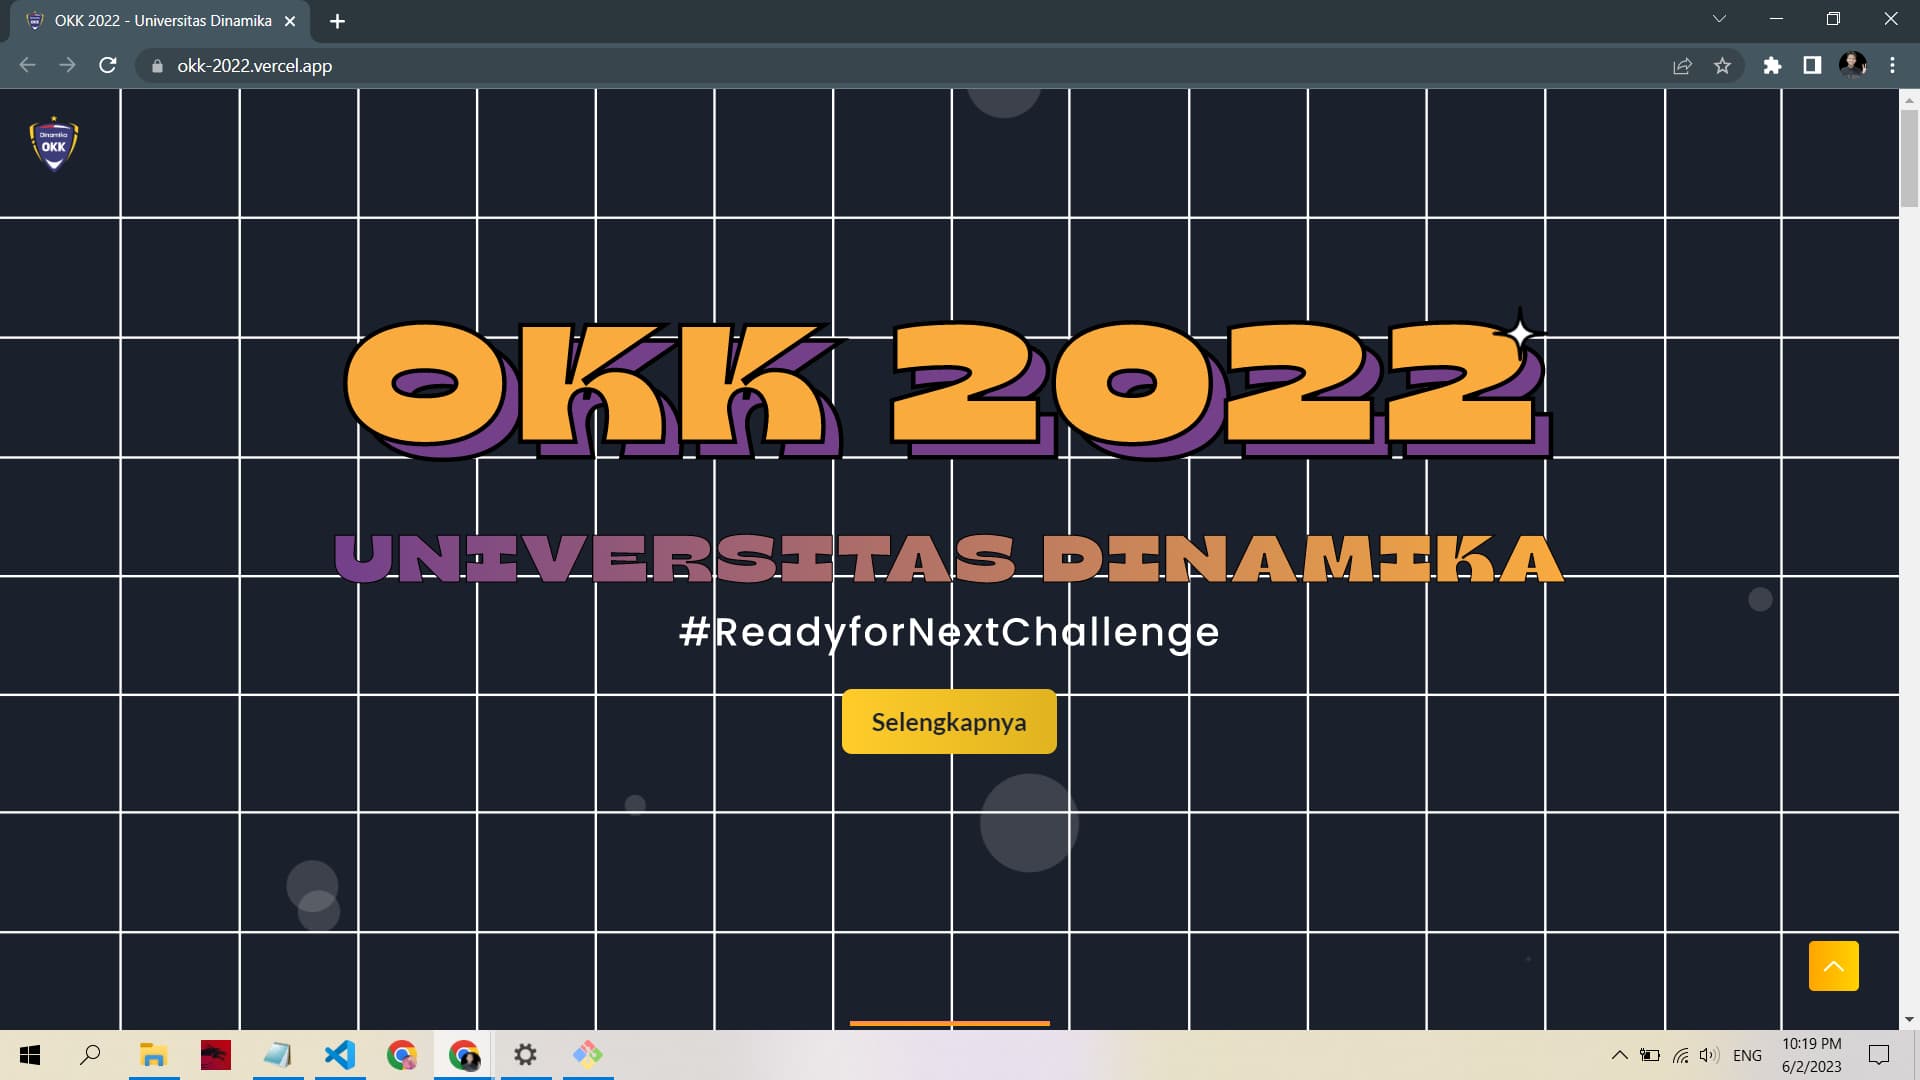The image size is (1920, 1080).
Task: Select the OKK 2022 - Universitas Dinamika tab
Action: (x=160, y=21)
